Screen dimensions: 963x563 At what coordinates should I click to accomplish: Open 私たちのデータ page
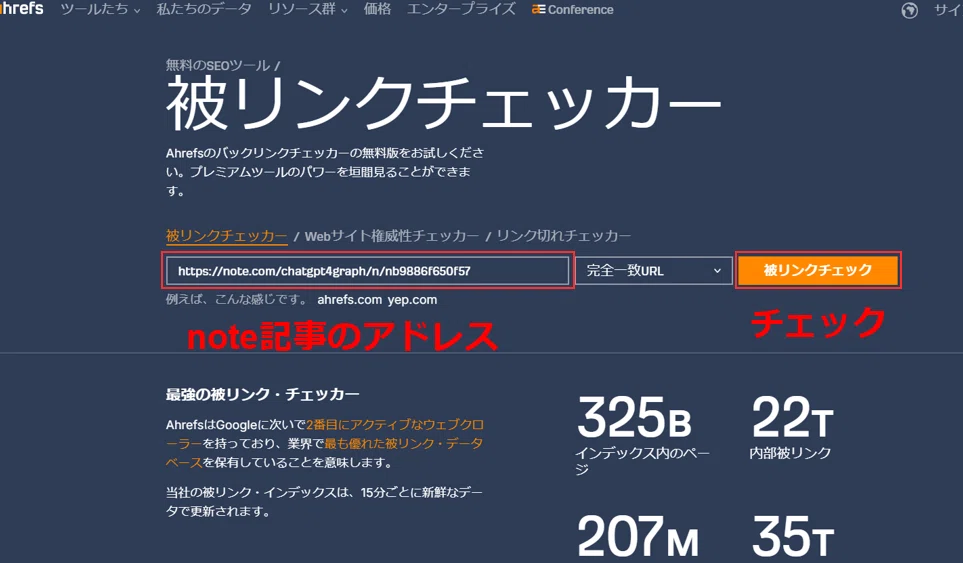pyautogui.click(x=204, y=9)
